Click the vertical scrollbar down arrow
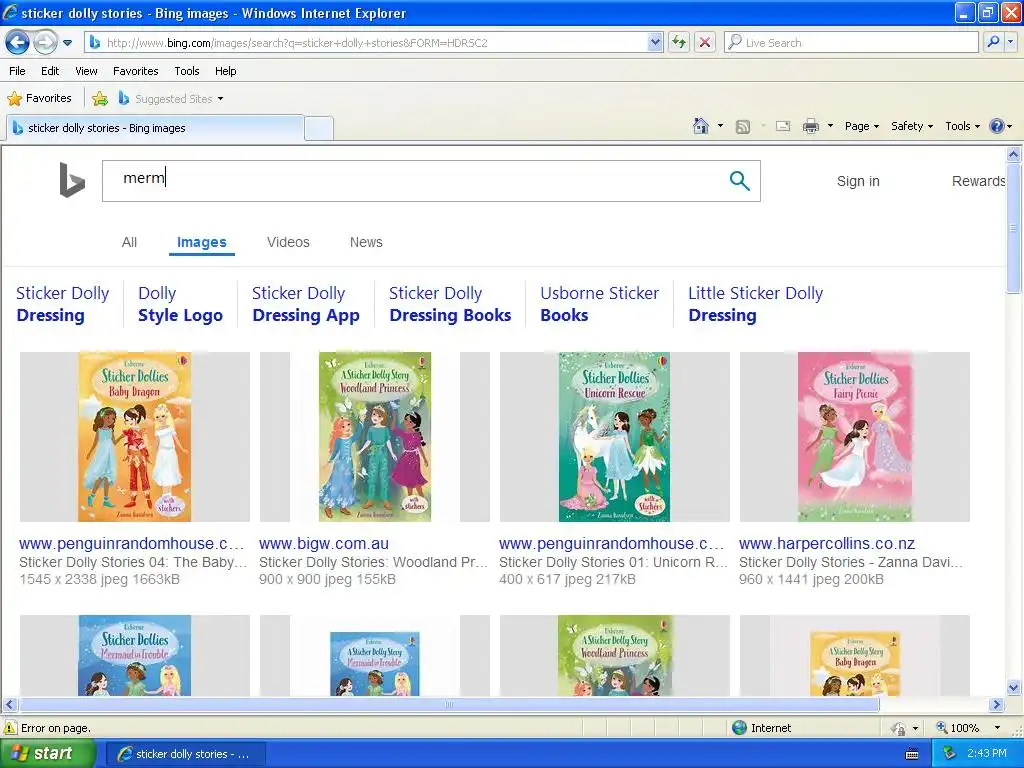 (x=1014, y=687)
